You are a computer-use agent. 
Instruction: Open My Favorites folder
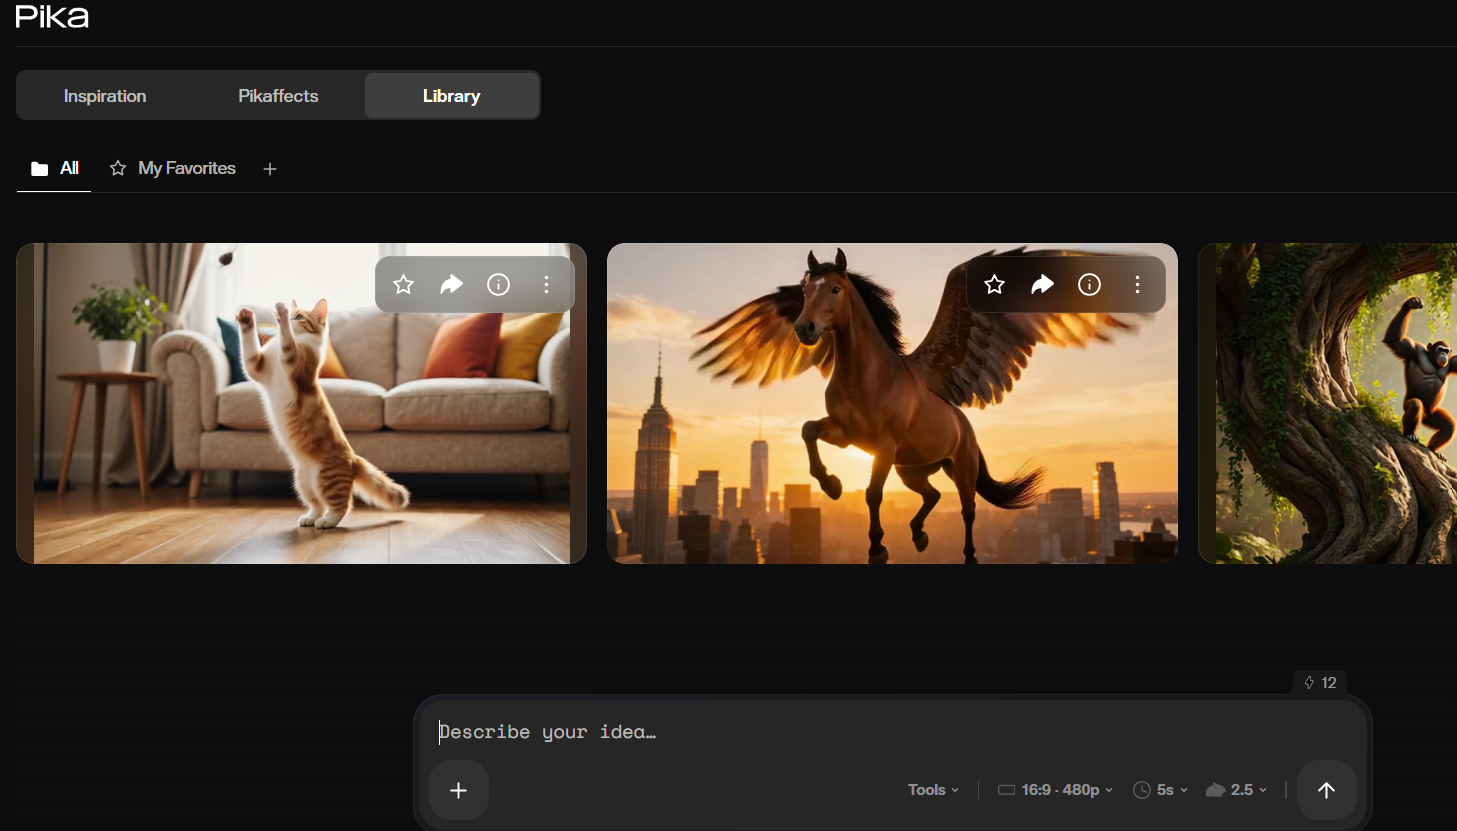tap(173, 168)
